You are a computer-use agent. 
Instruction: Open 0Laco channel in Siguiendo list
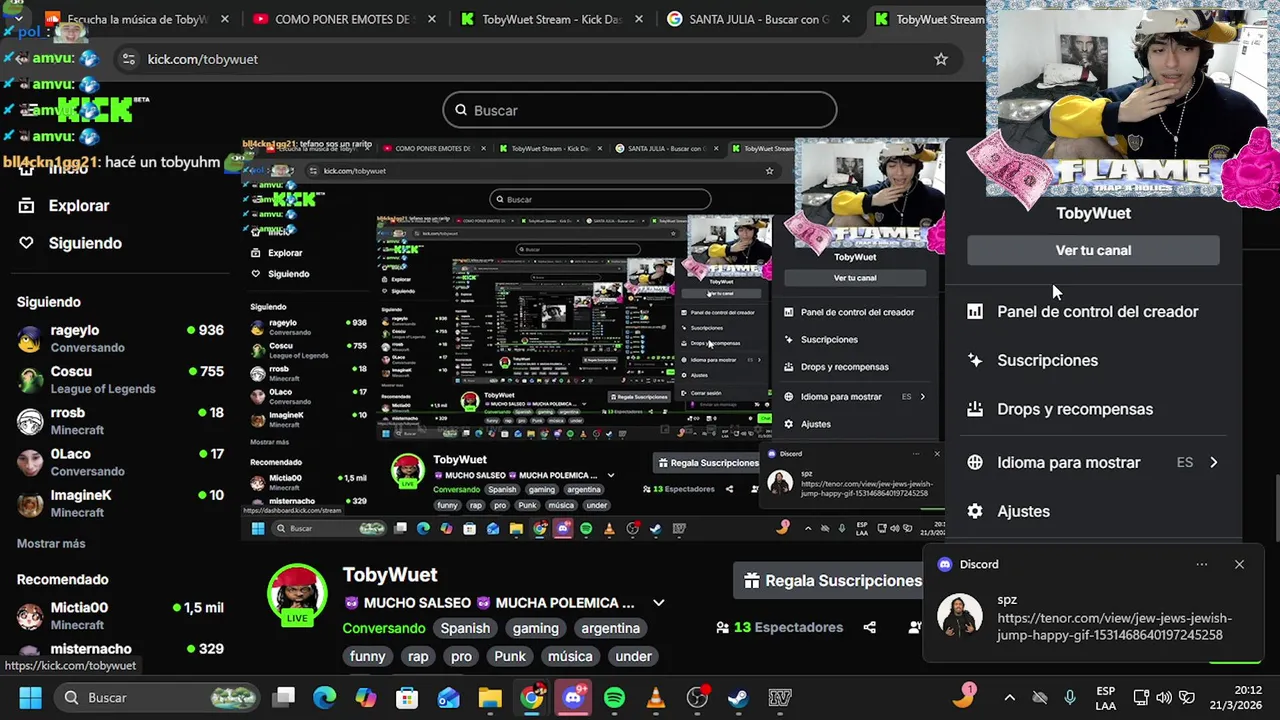point(120,461)
